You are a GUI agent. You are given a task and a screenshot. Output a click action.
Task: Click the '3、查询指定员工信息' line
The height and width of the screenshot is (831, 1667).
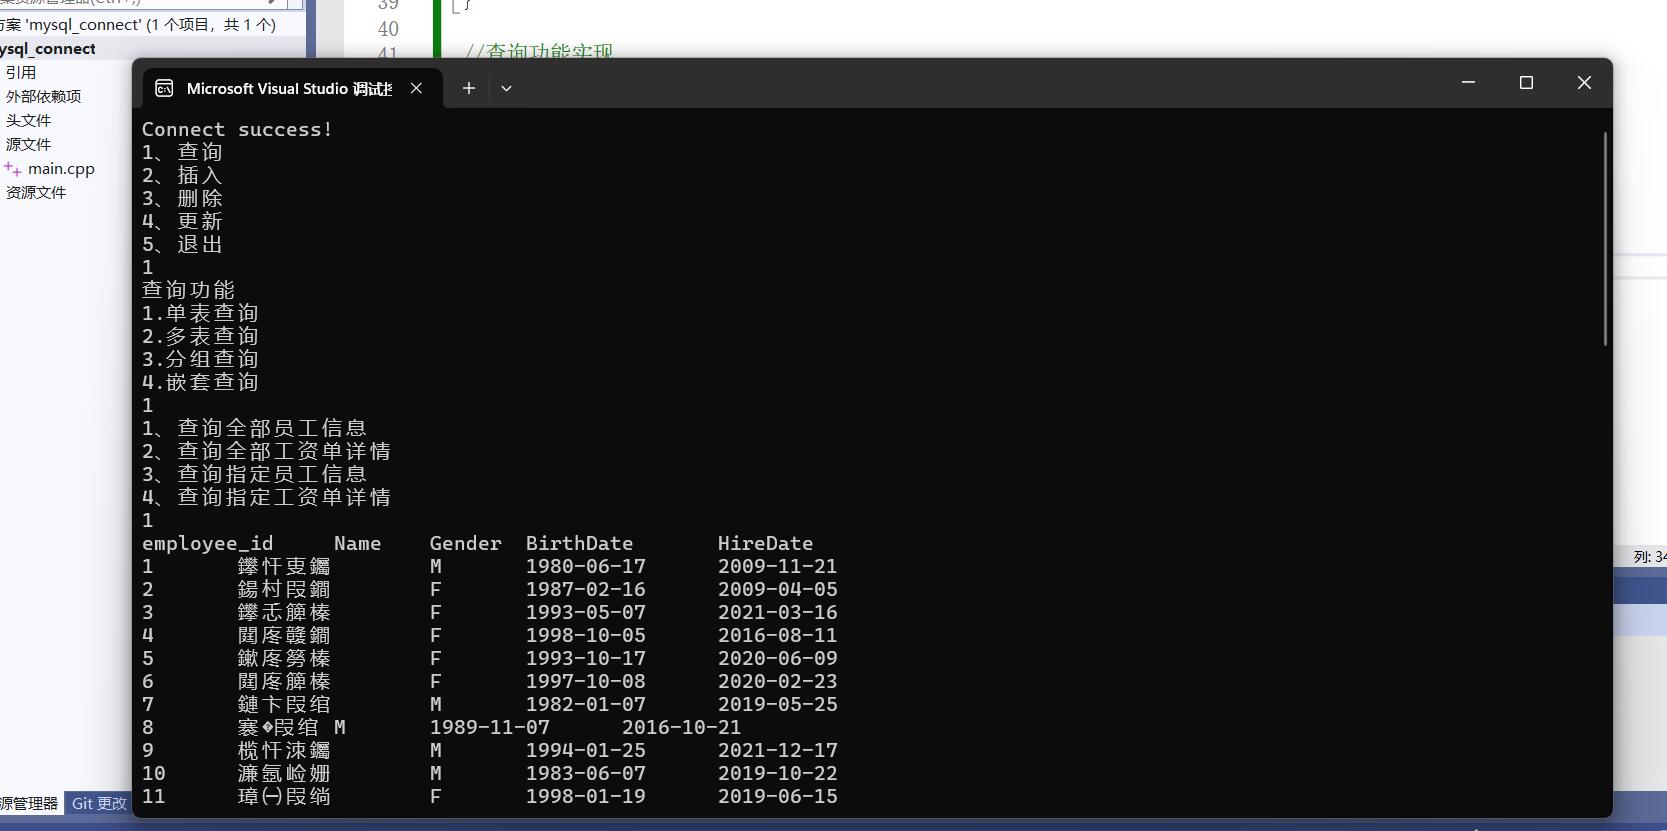pyautogui.click(x=254, y=474)
